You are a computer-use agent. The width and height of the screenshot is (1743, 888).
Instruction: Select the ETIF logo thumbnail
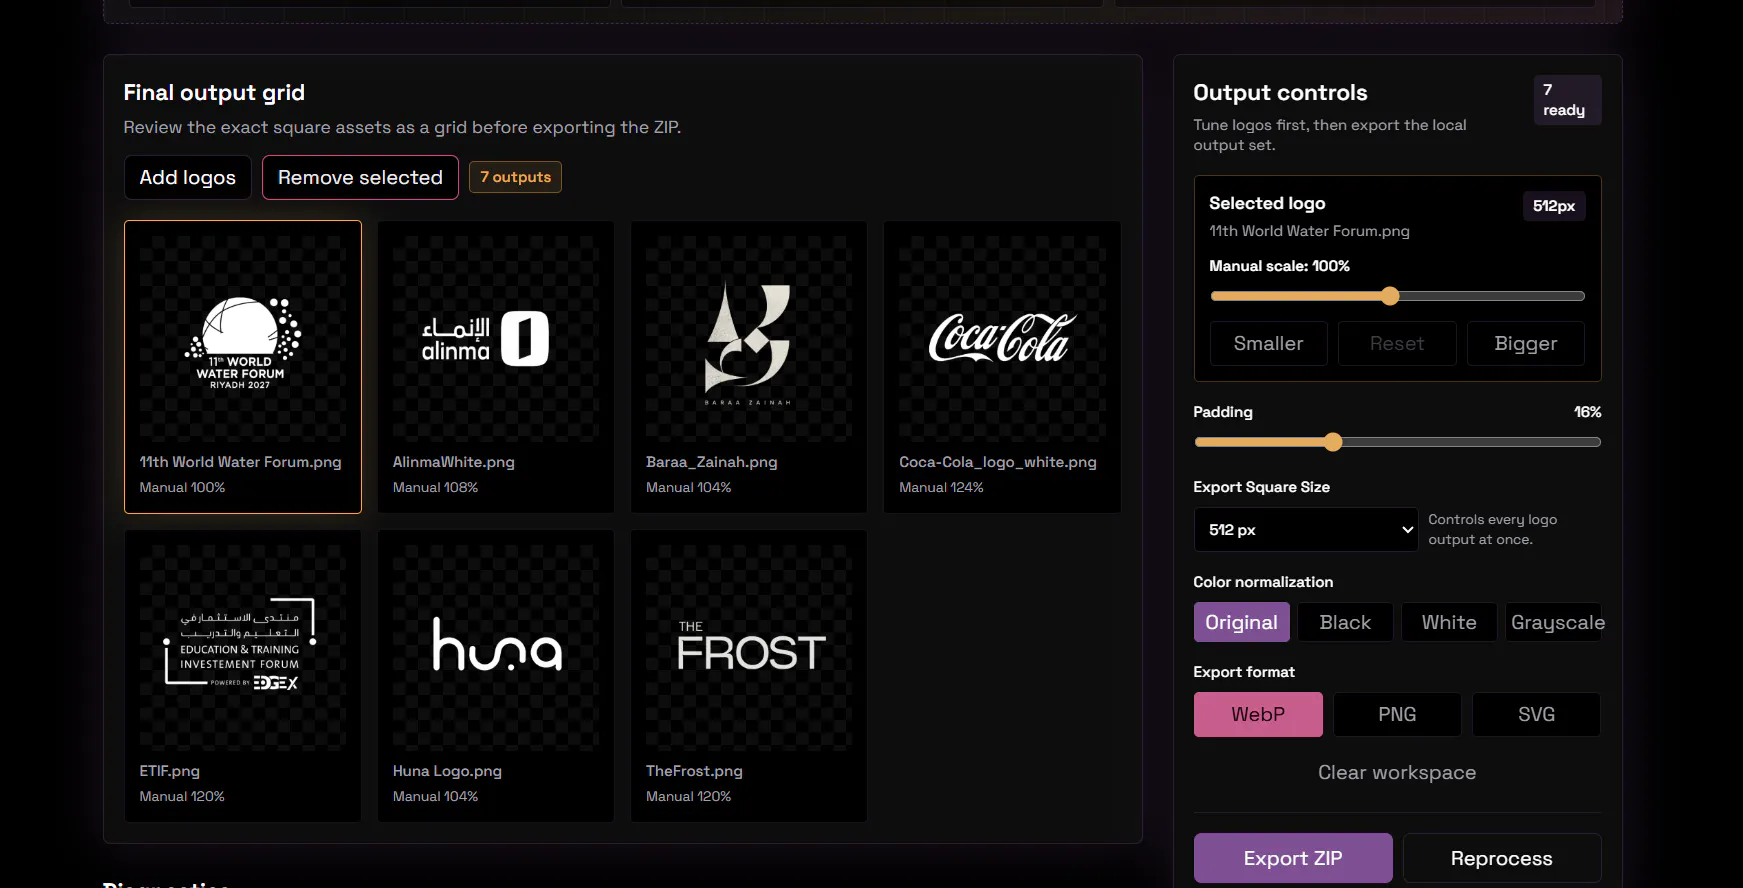coord(243,648)
